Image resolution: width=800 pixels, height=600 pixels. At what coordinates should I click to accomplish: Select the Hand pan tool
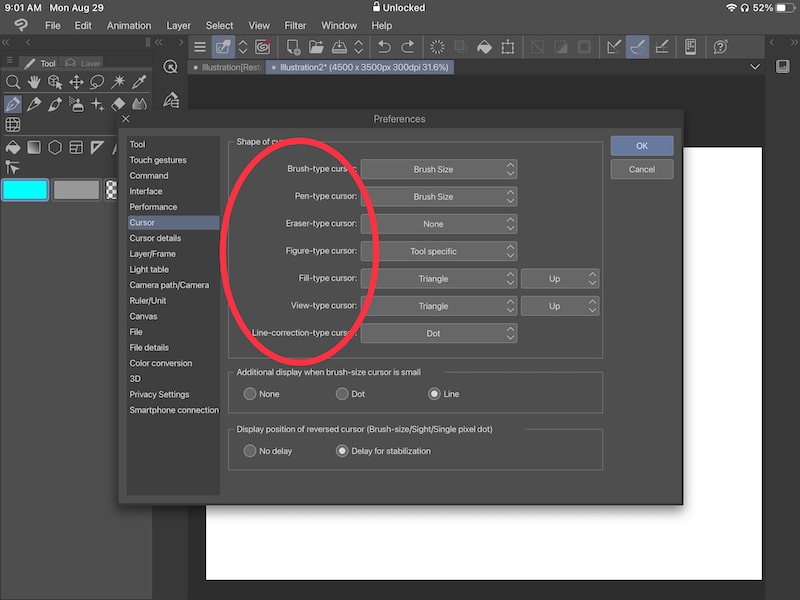(x=34, y=82)
